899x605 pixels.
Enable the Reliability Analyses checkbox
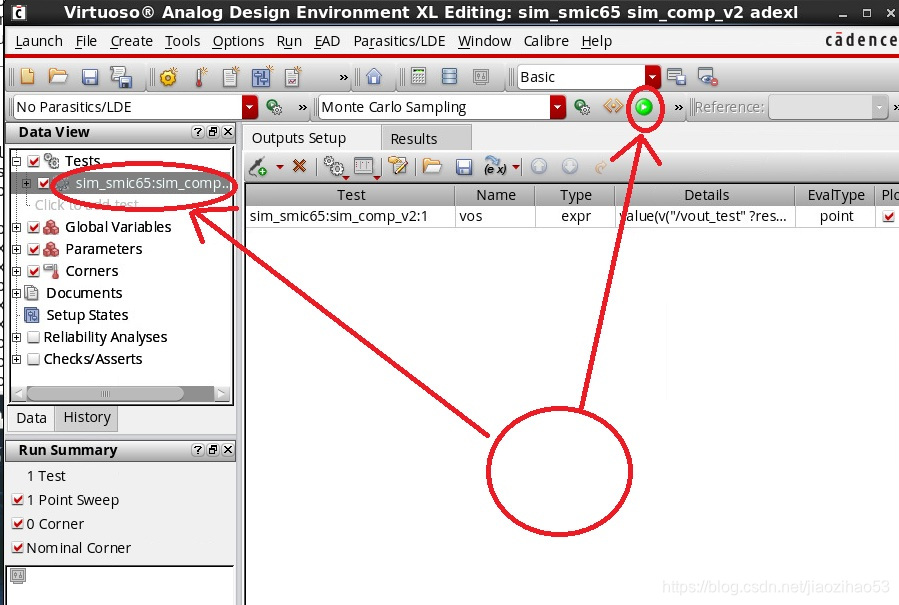[33, 337]
